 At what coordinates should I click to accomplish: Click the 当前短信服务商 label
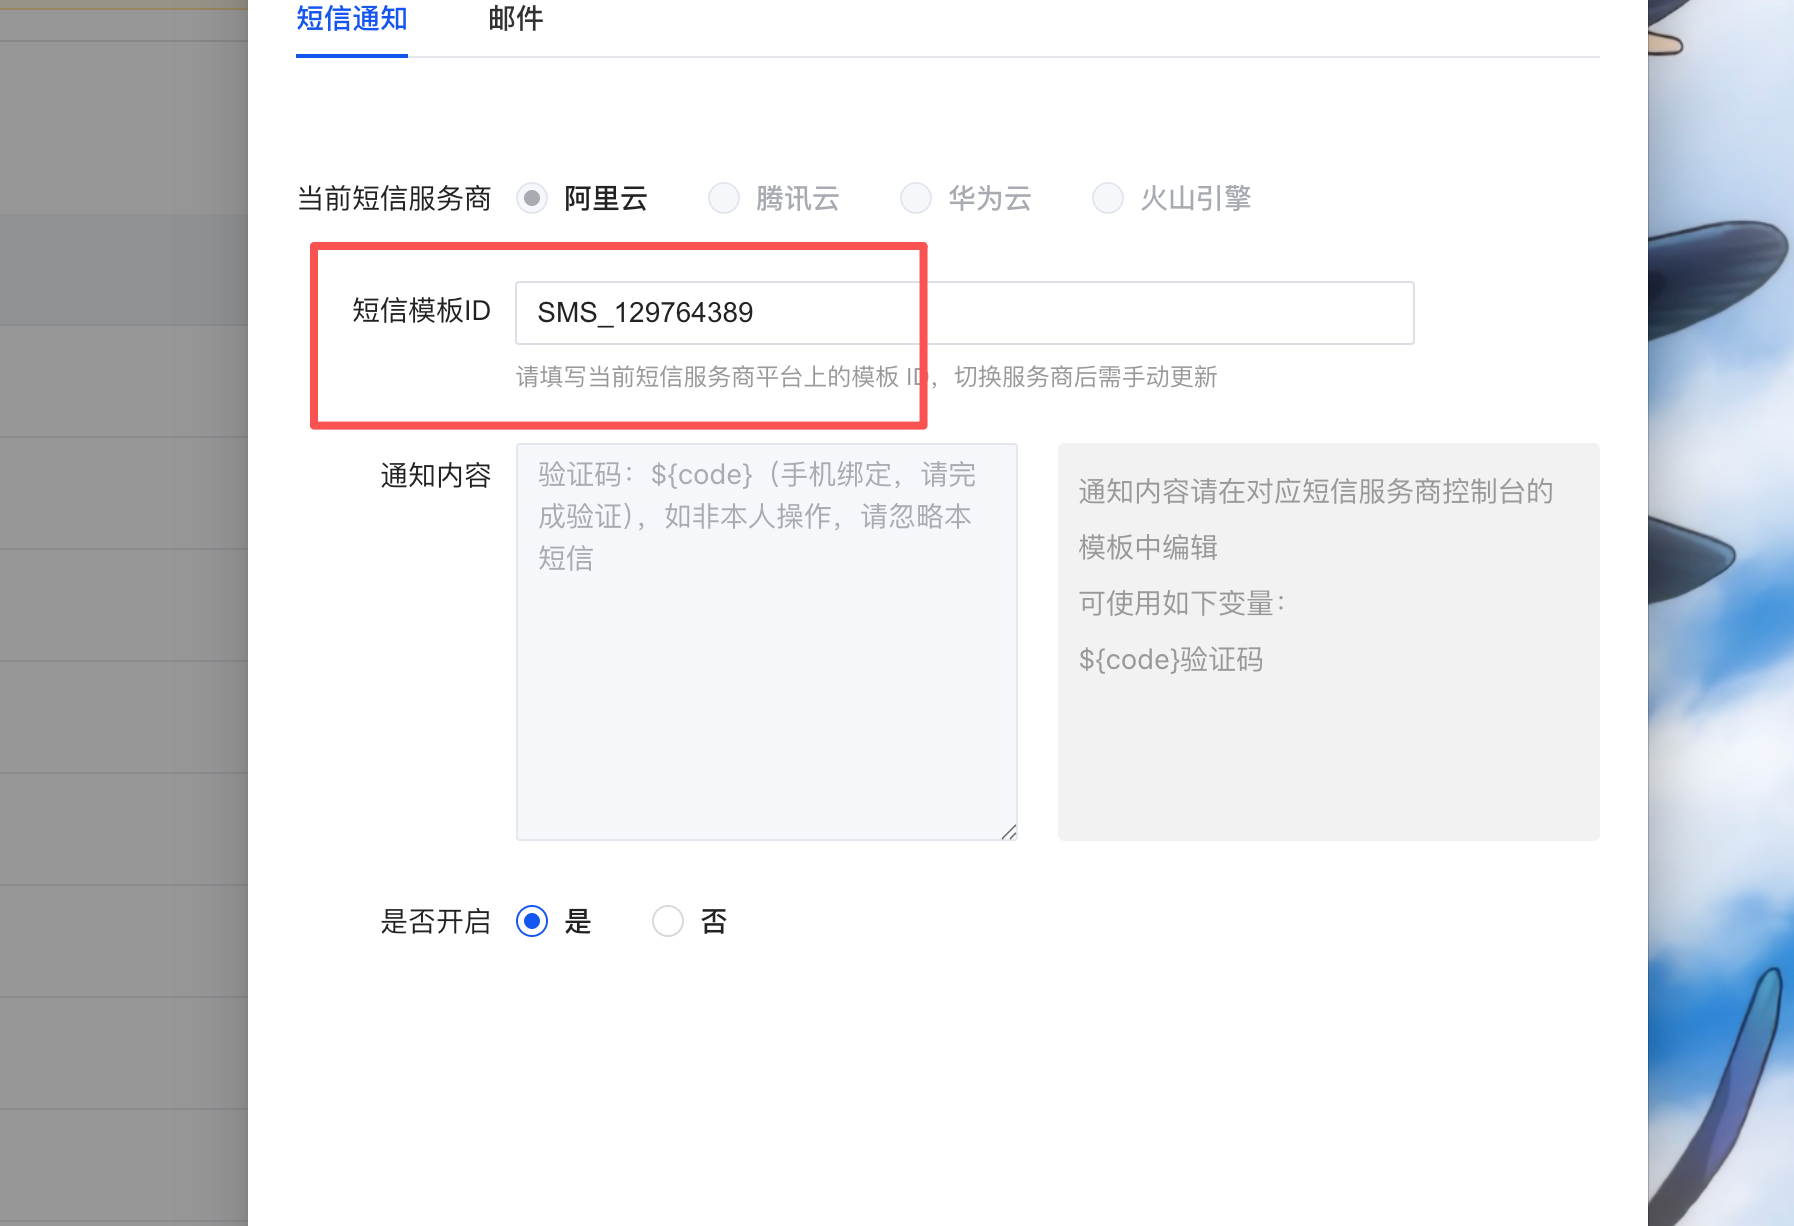(394, 198)
